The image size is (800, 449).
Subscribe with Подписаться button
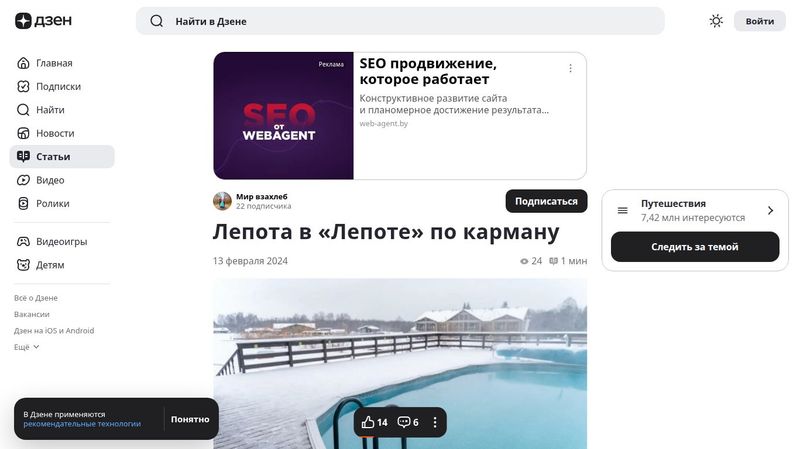(546, 201)
